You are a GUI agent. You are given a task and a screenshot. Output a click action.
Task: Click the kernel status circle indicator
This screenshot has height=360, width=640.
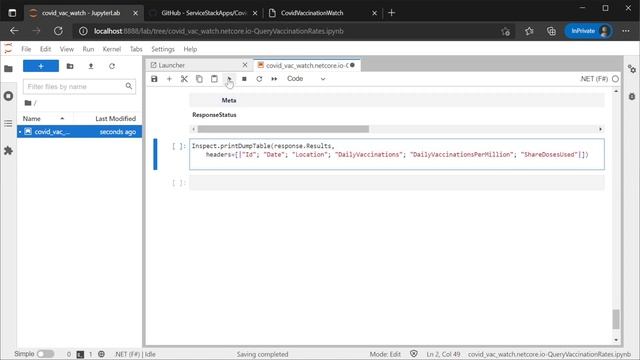615,79
